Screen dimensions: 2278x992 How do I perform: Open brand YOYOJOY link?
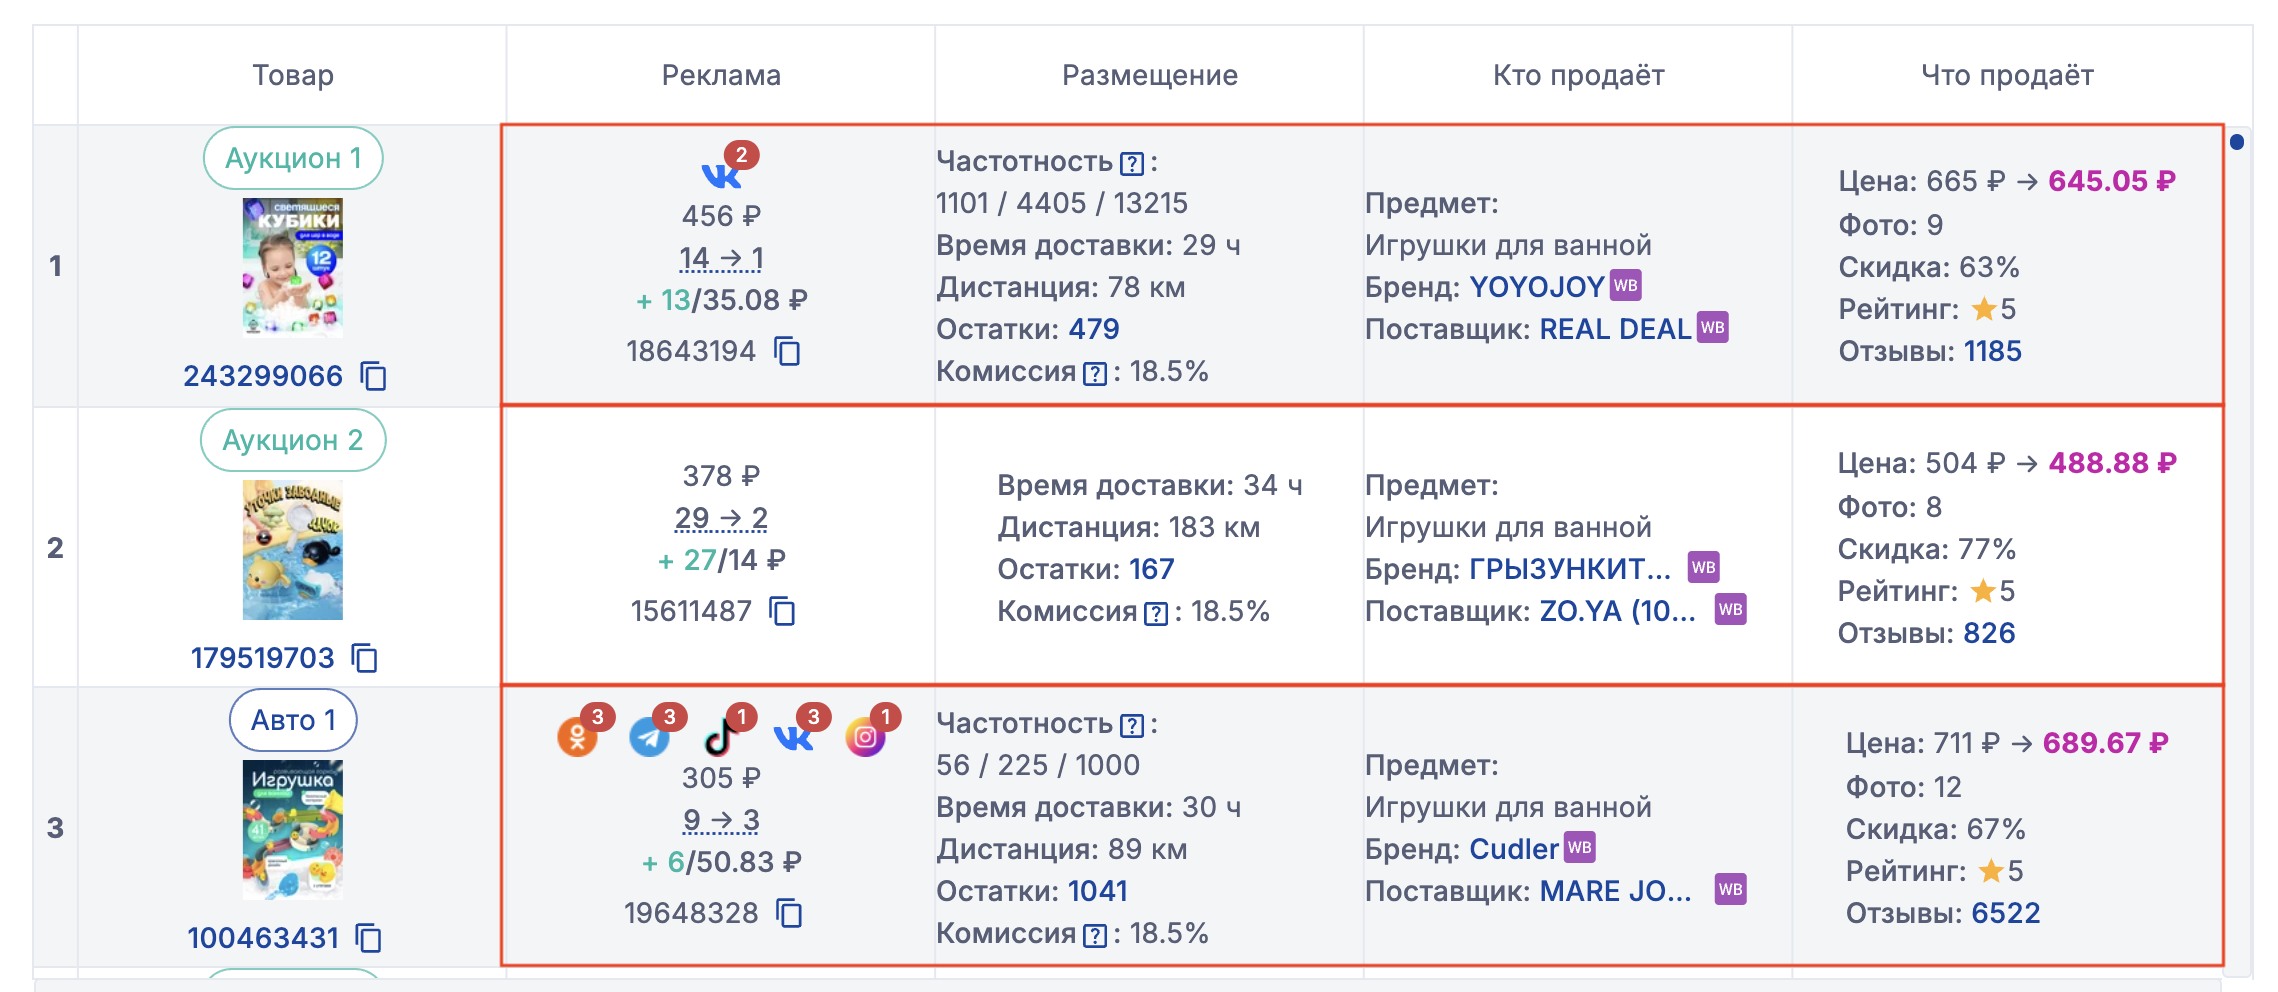(x=1536, y=287)
